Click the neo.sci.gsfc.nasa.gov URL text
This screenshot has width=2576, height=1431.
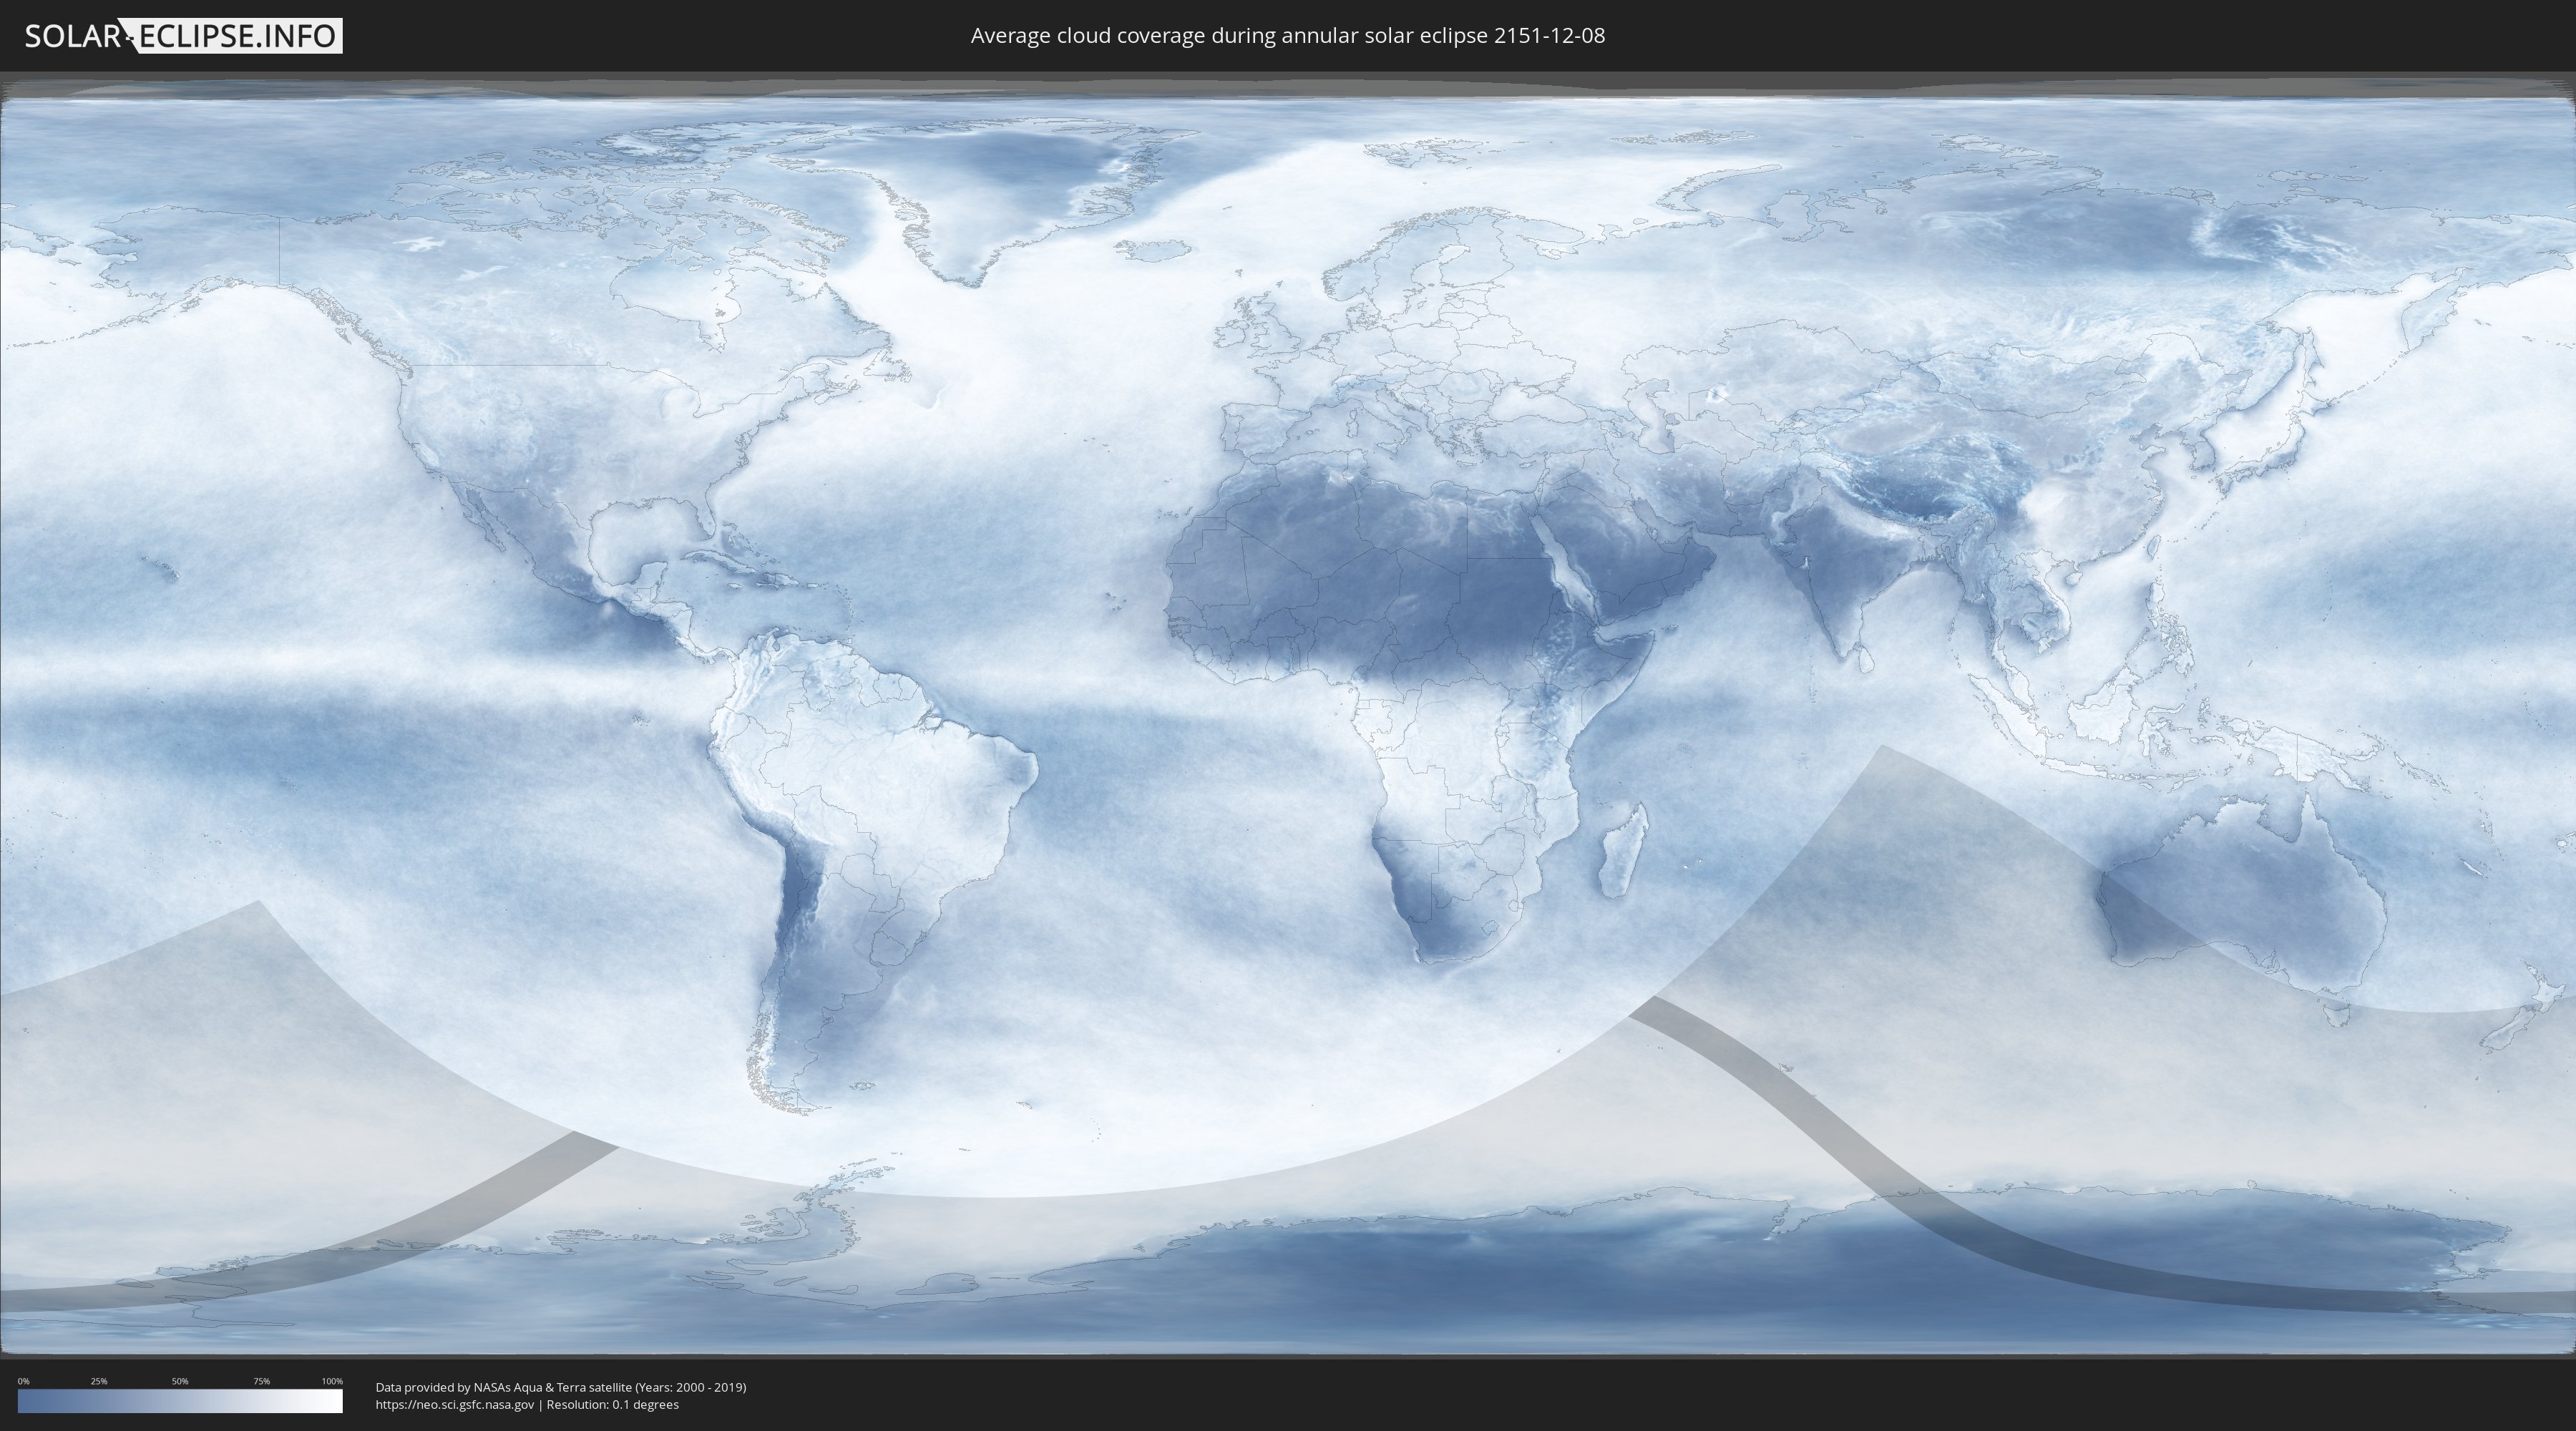(455, 1404)
